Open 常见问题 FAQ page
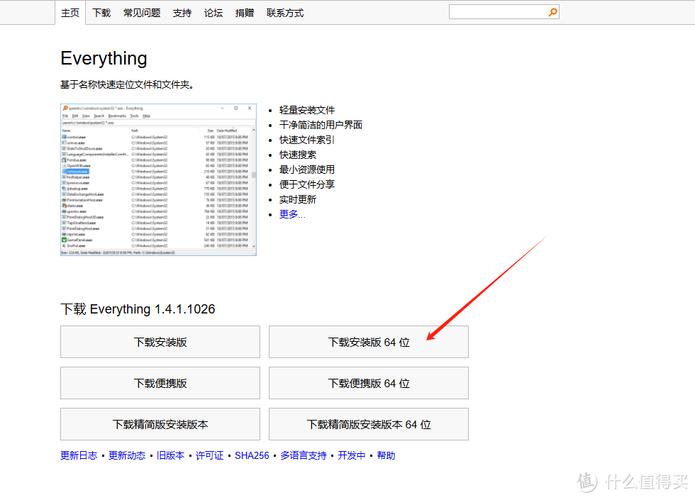695x500 pixels. (142, 13)
